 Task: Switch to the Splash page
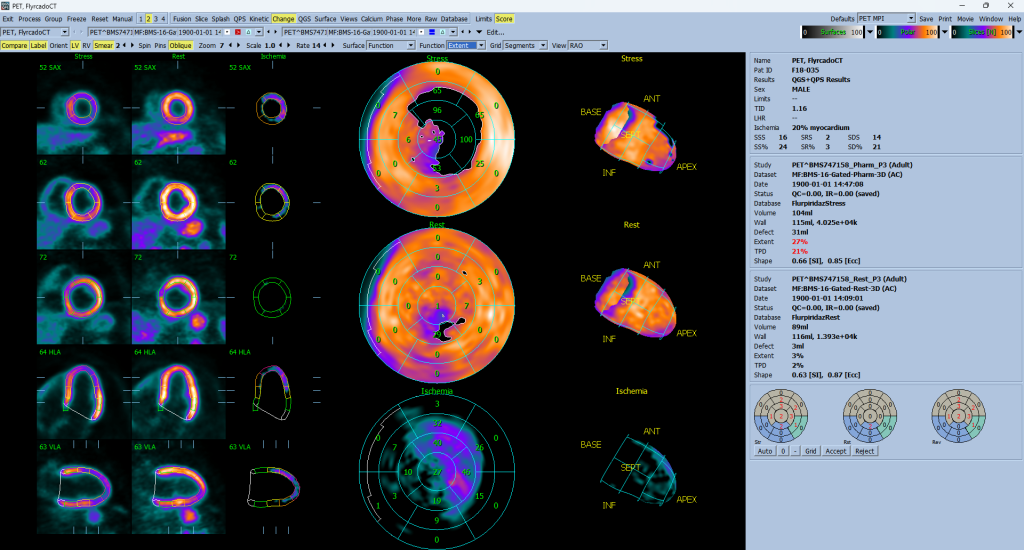pyautogui.click(x=220, y=19)
